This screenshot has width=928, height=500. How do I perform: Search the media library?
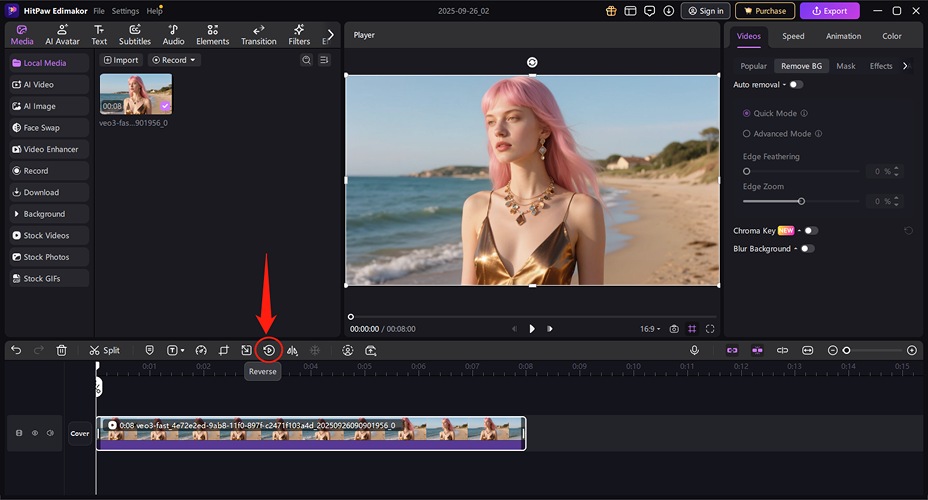pyautogui.click(x=306, y=60)
